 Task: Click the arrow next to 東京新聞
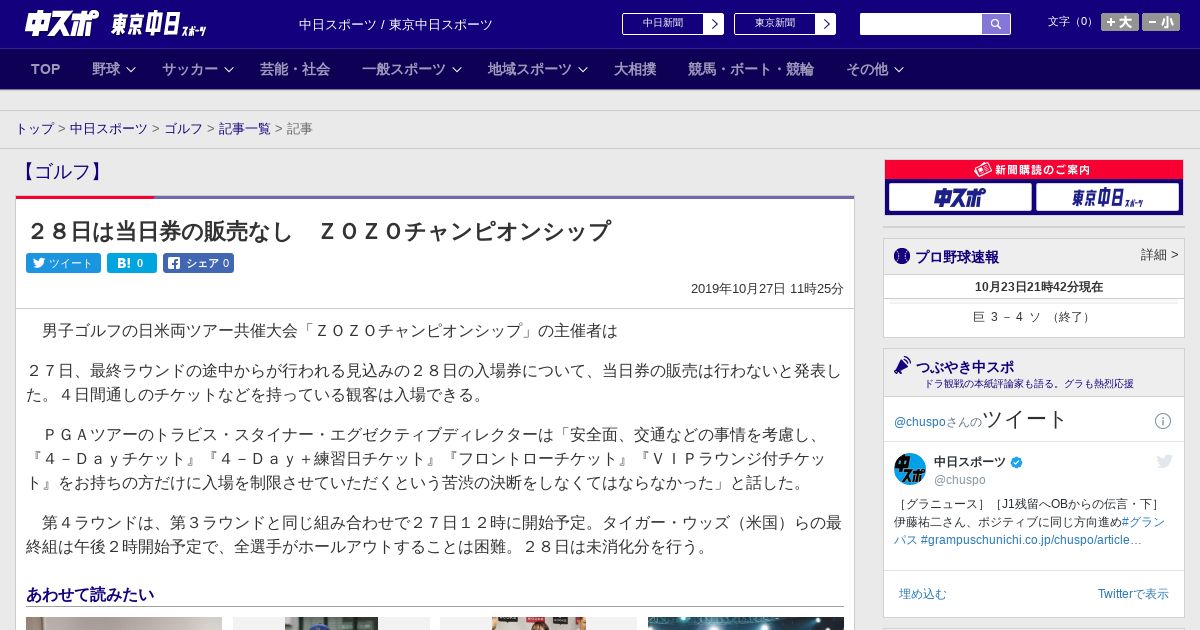tap(825, 24)
